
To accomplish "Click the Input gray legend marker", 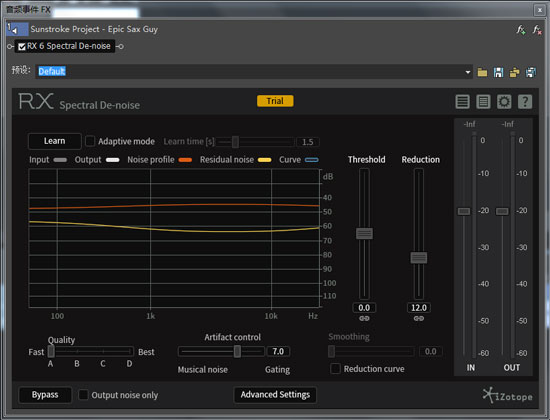I will (x=60, y=160).
